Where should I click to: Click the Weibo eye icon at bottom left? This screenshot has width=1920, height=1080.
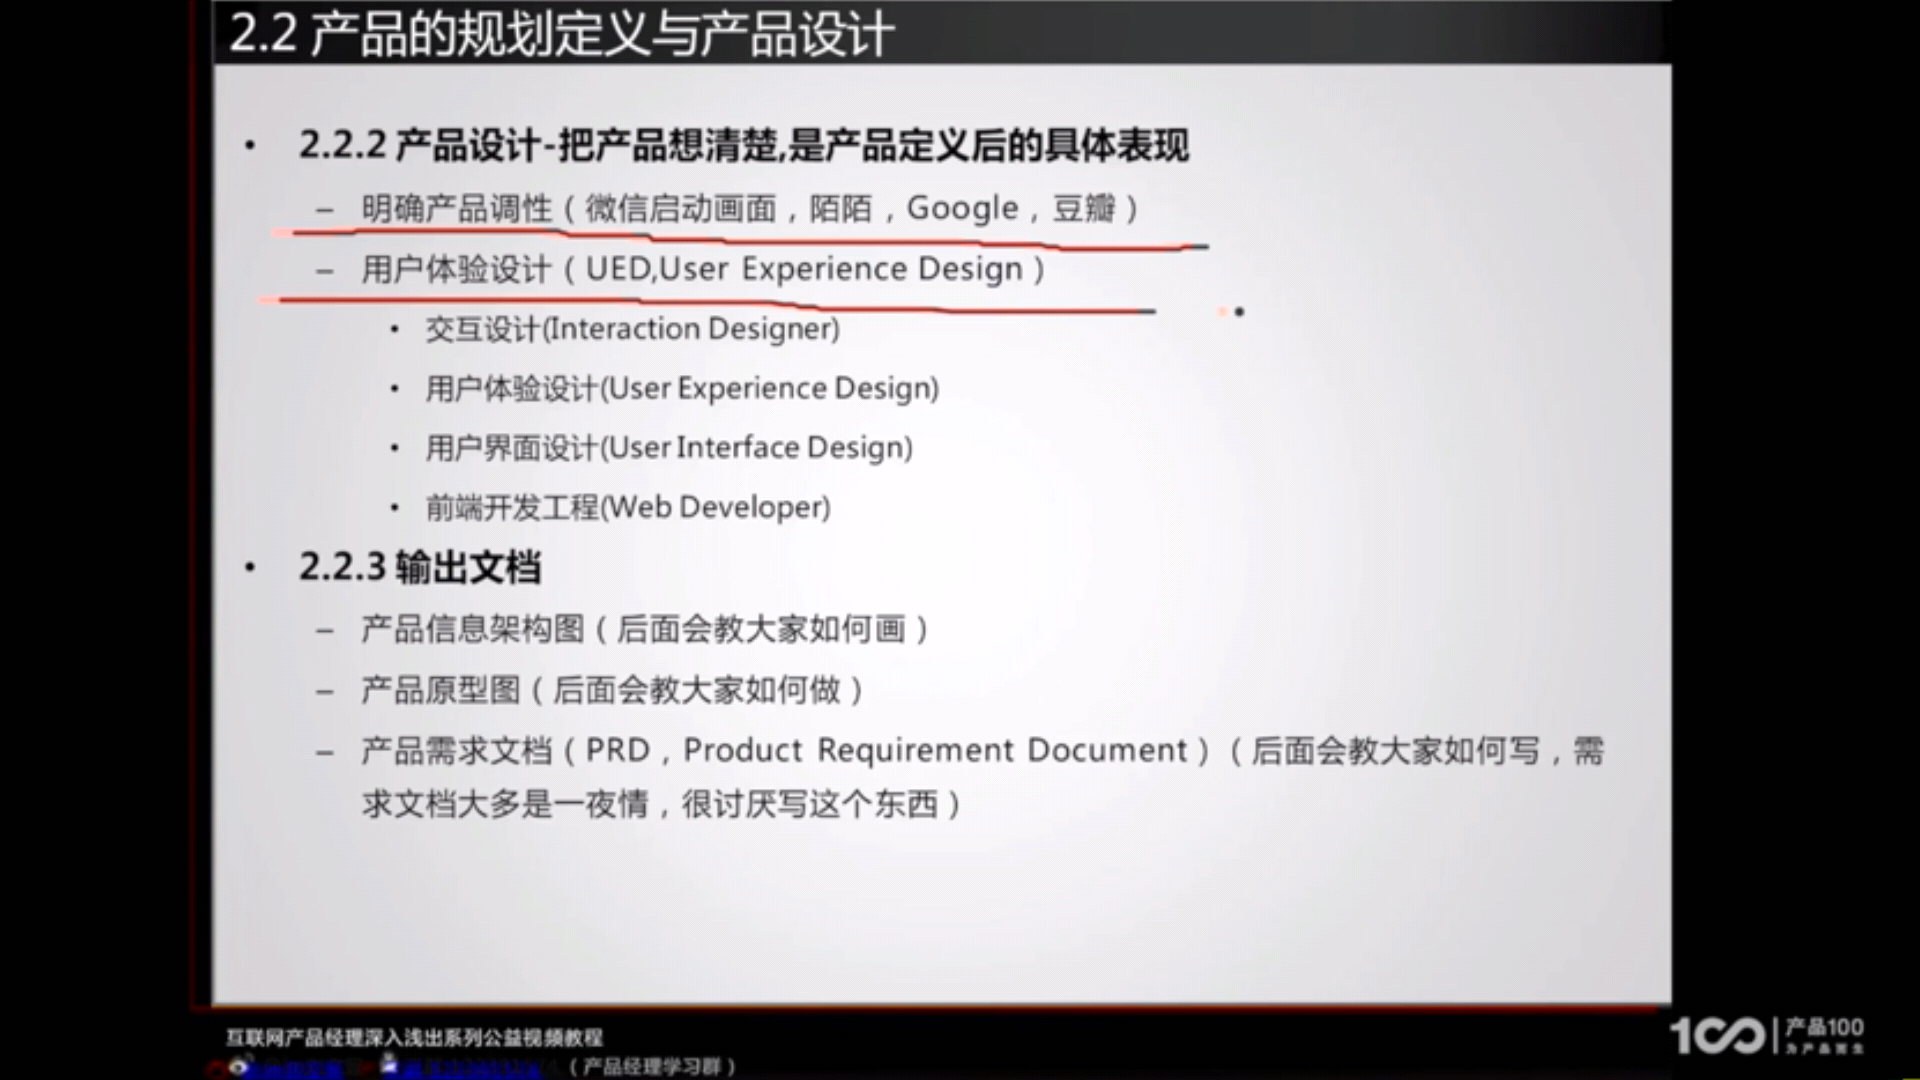point(238,1066)
